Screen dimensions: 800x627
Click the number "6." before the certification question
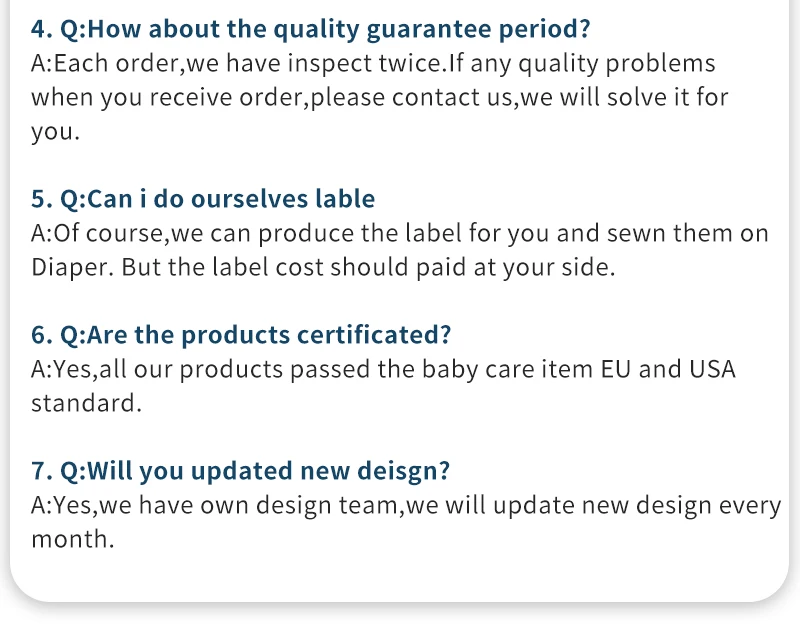41,335
